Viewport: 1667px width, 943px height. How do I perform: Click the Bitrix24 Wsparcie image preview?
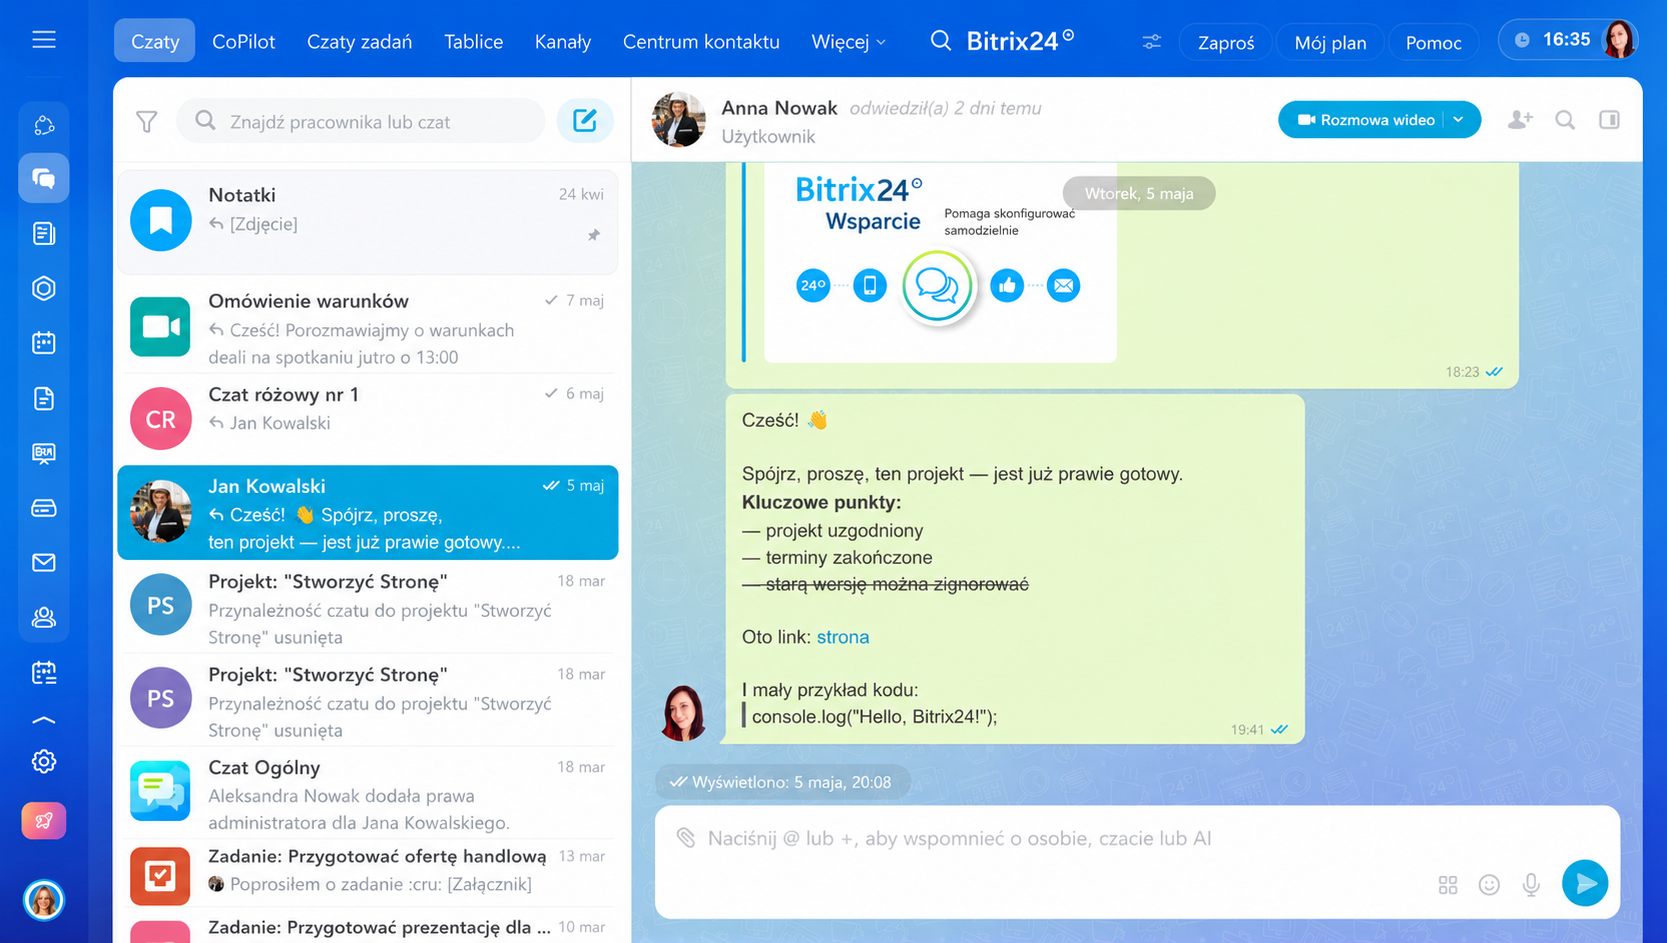pos(940,262)
